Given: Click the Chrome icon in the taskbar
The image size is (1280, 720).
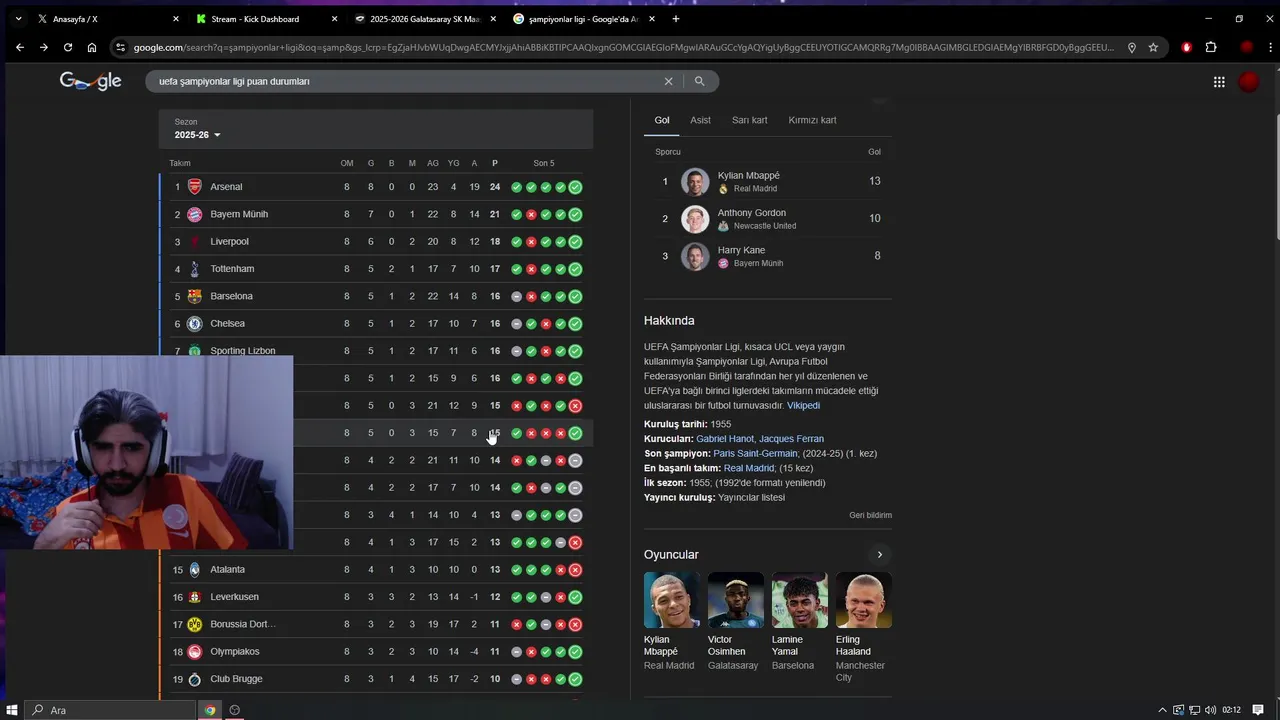Looking at the screenshot, I should (x=210, y=710).
